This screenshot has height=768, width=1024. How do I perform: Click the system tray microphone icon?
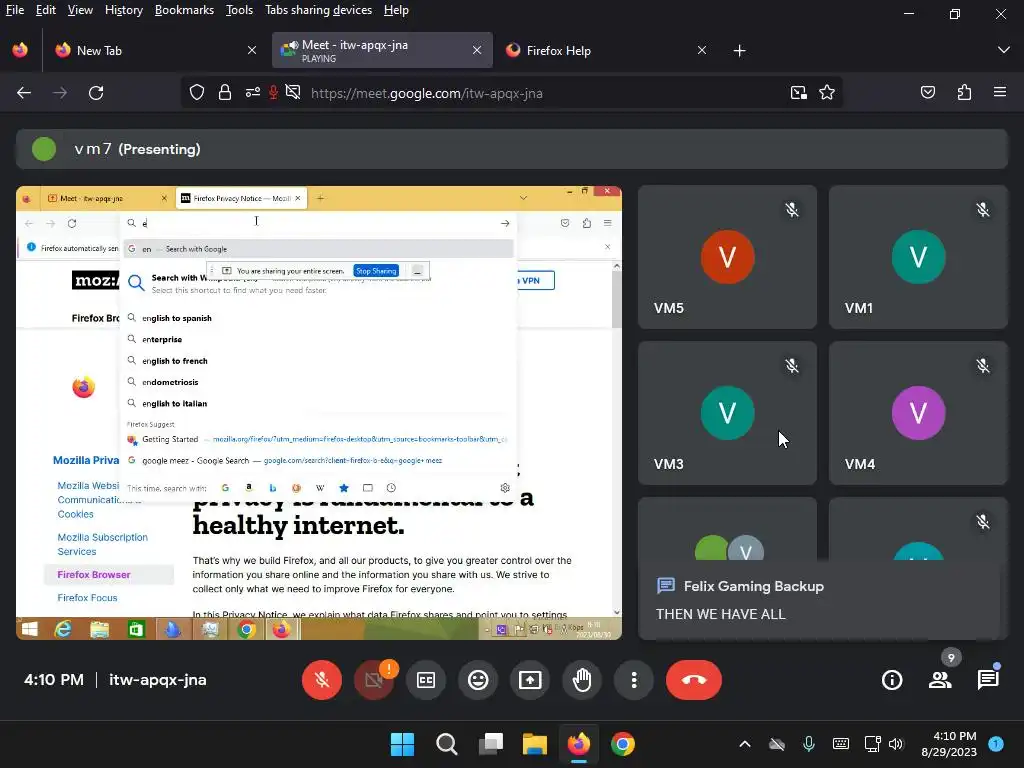coord(808,744)
